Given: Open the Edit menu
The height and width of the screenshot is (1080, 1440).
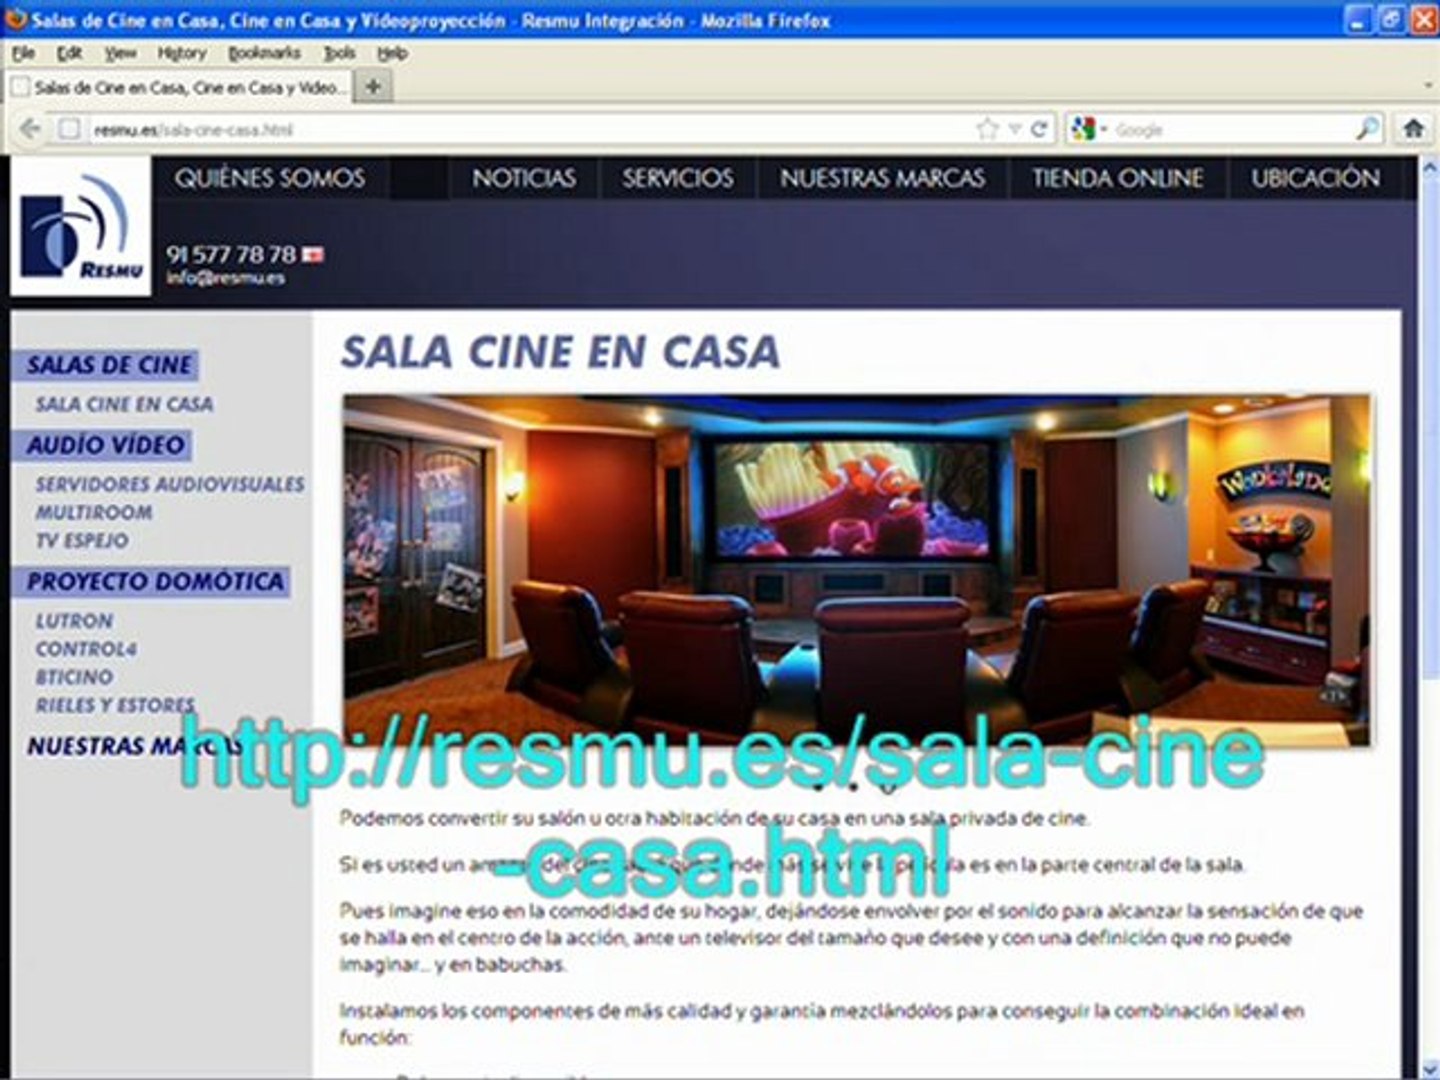Looking at the screenshot, I should pyautogui.click(x=70, y=53).
